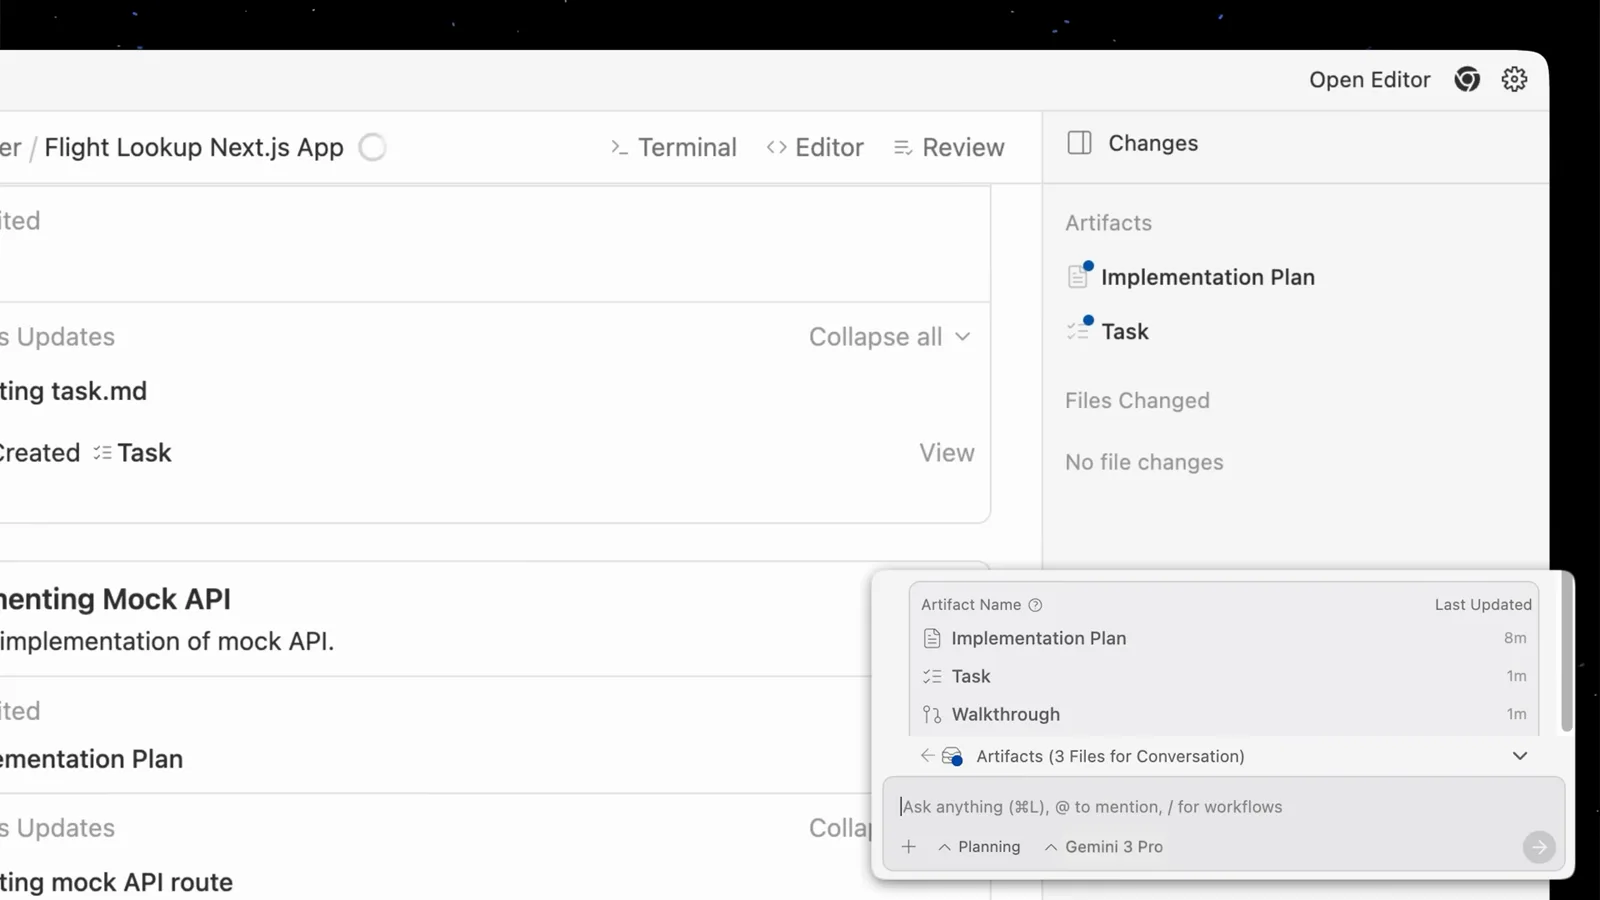Click the No file changes text
Viewport: 1600px width, 900px height.
[1144, 462]
